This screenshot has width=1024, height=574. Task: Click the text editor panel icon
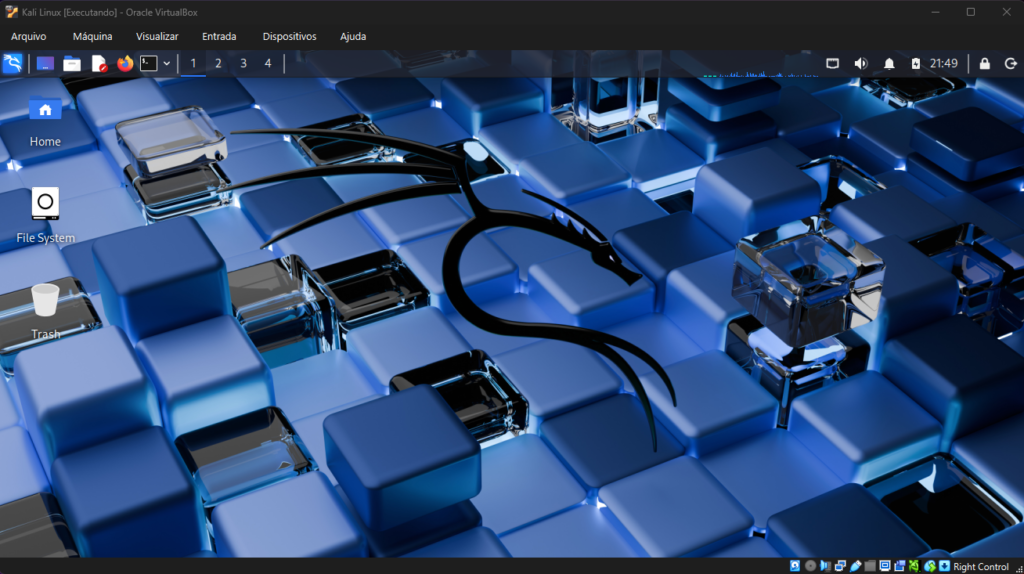pyautogui.click(x=99, y=64)
